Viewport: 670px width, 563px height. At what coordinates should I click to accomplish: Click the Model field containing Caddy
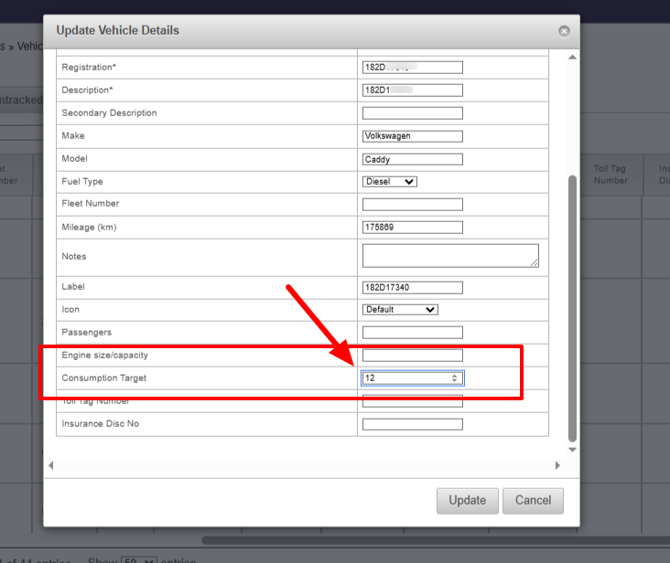point(412,159)
